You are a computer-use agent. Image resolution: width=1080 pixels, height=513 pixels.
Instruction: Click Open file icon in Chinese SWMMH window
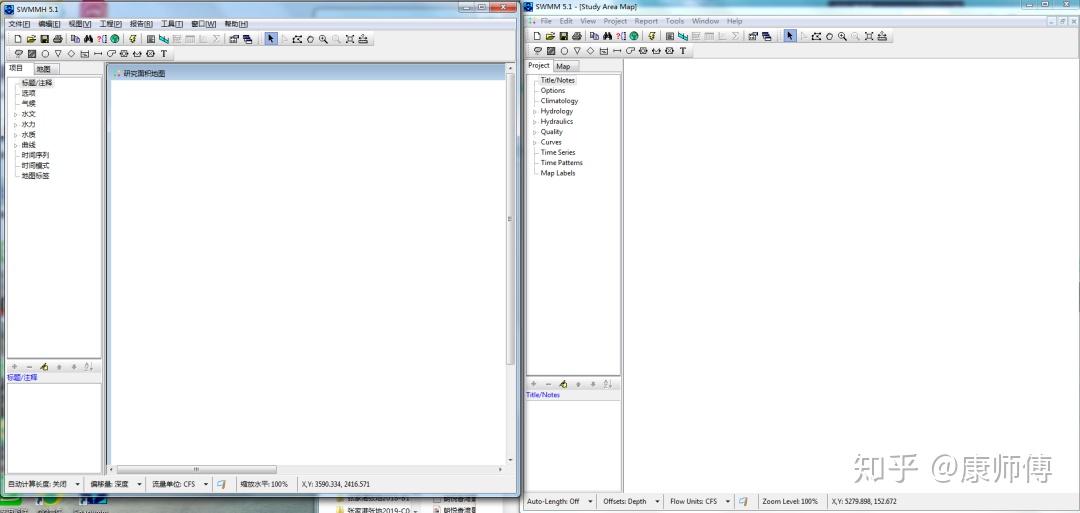(31, 39)
